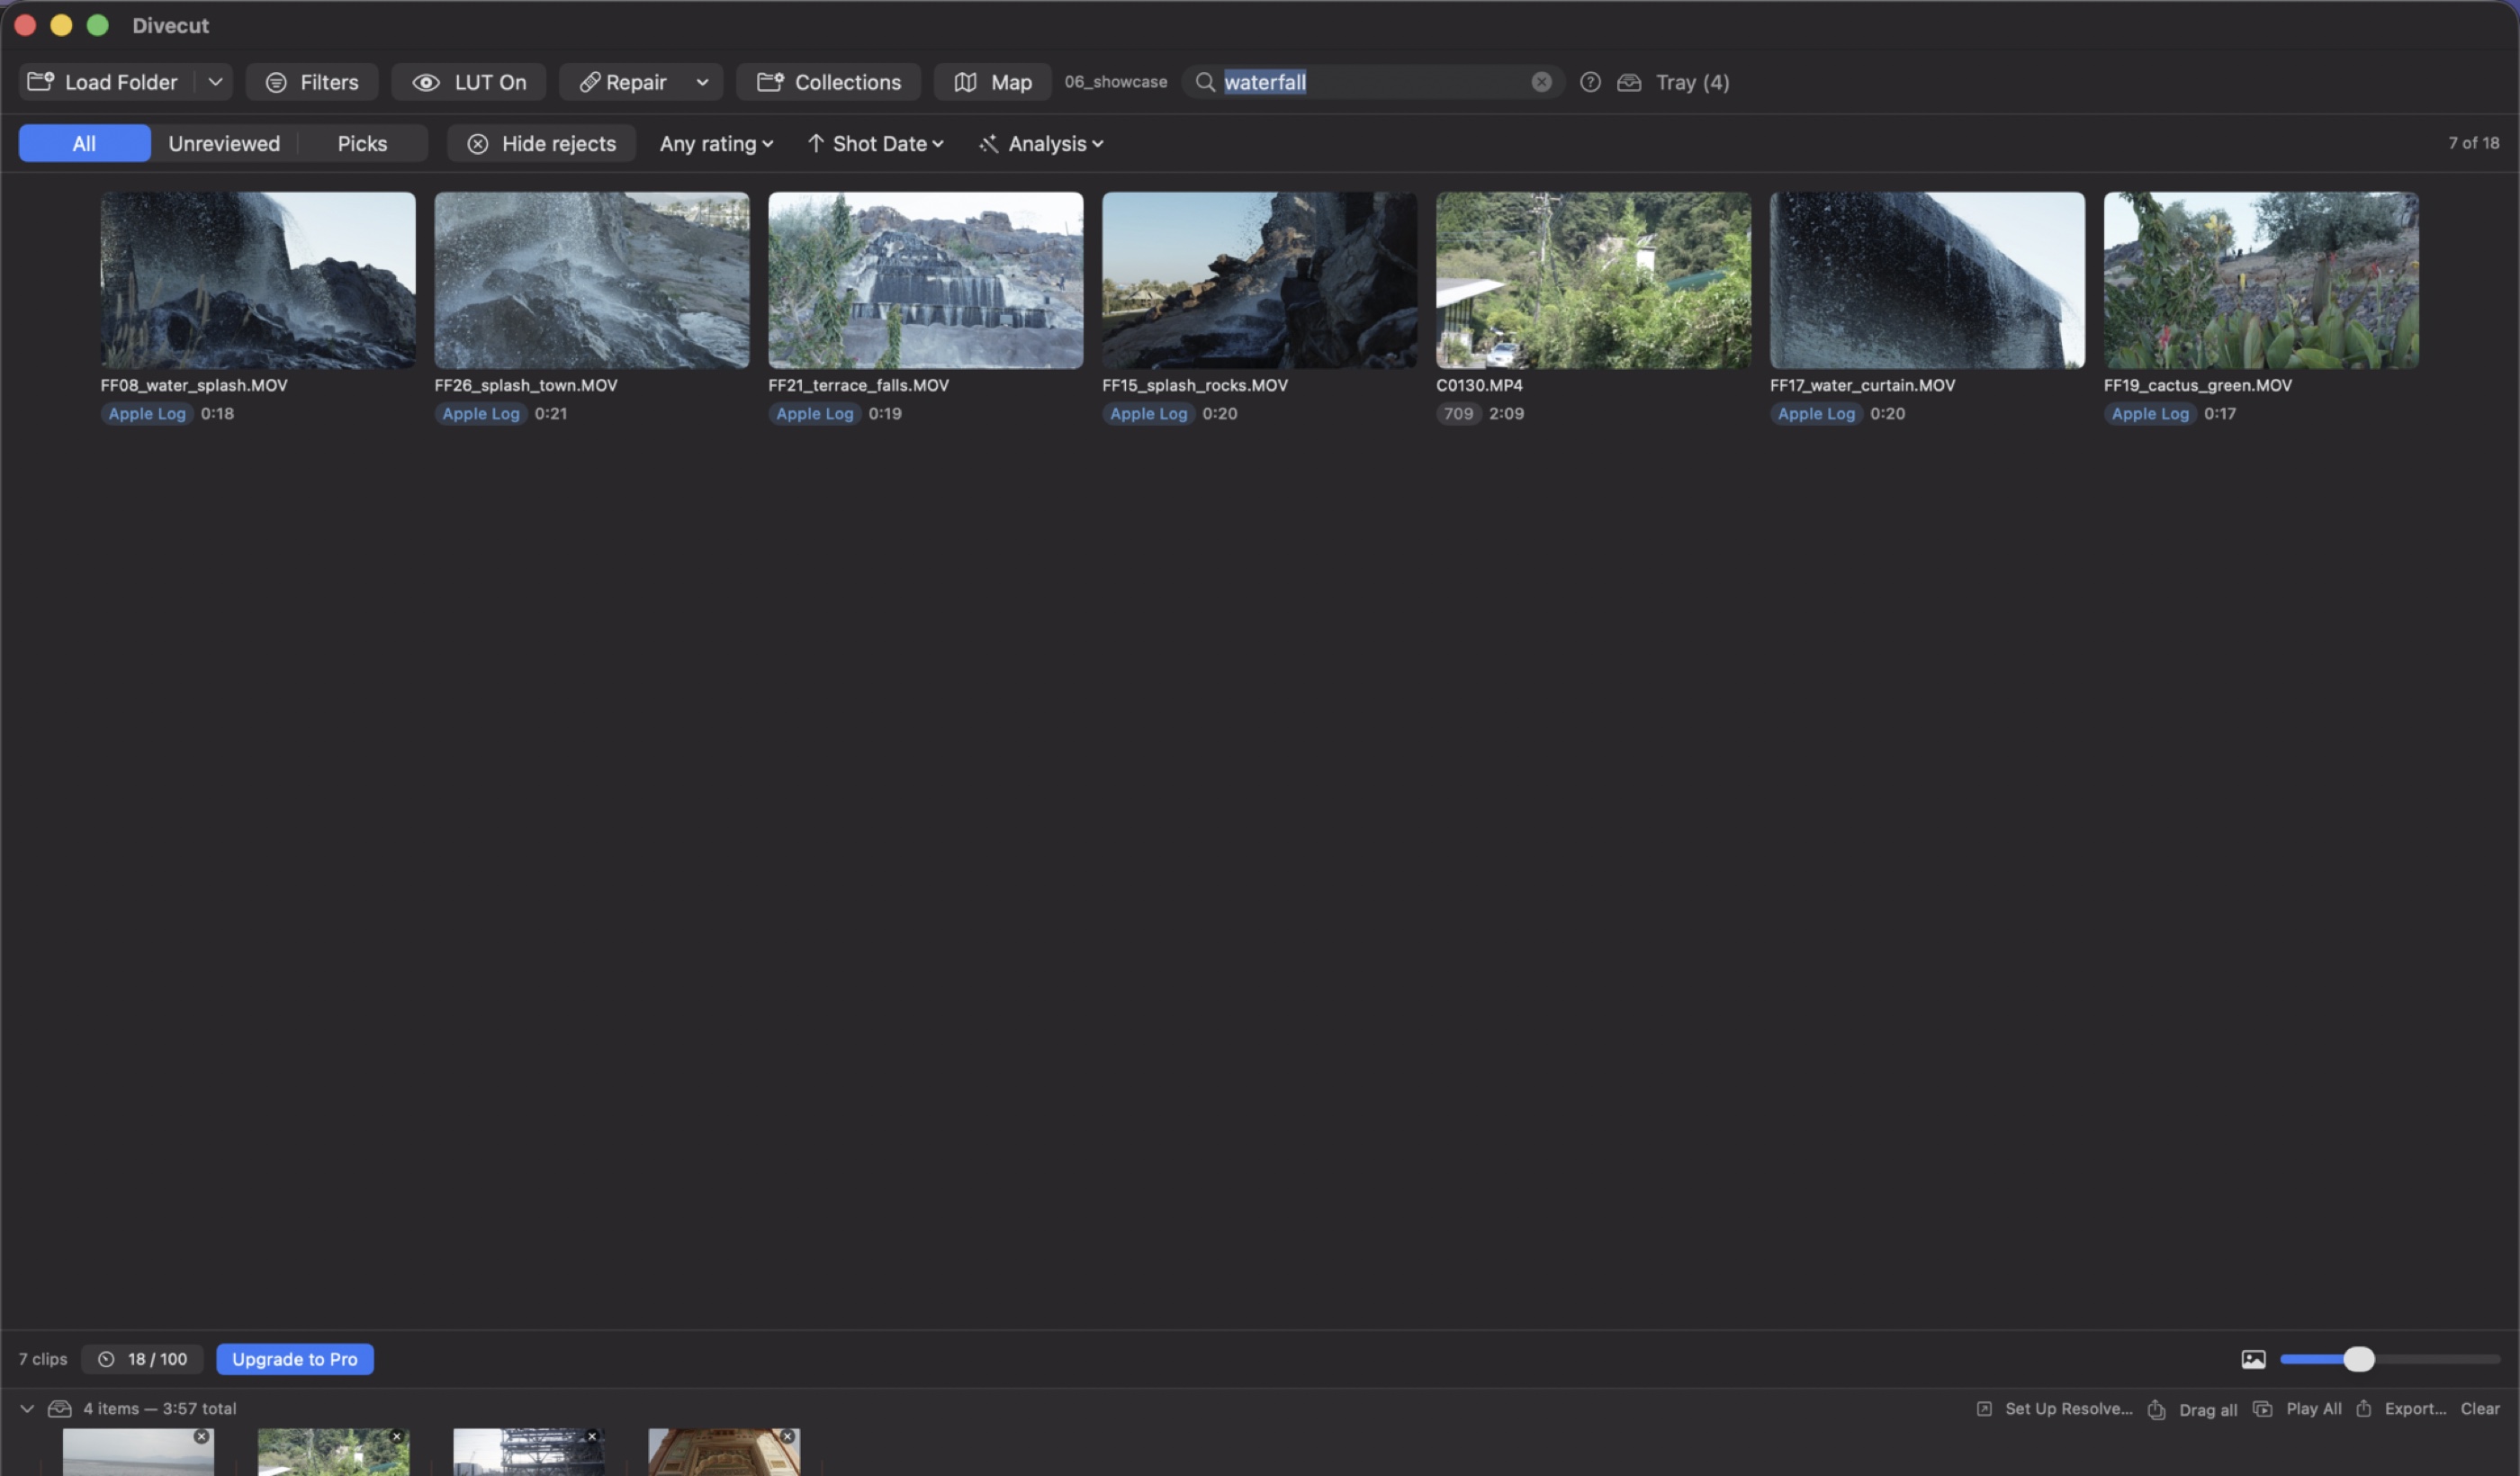The width and height of the screenshot is (2520, 1476).
Task: Open the search help question mark icon
Action: pyautogui.click(x=1590, y=82)
